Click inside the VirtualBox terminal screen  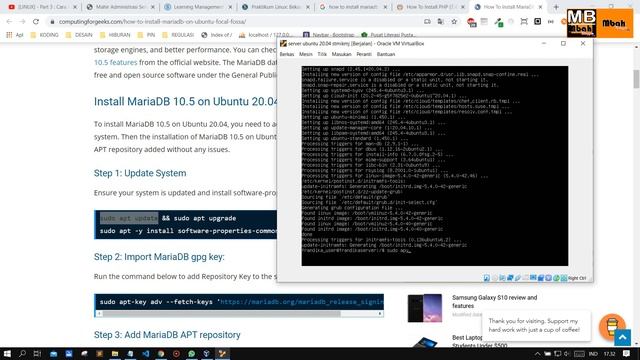(x=435, y=166)
